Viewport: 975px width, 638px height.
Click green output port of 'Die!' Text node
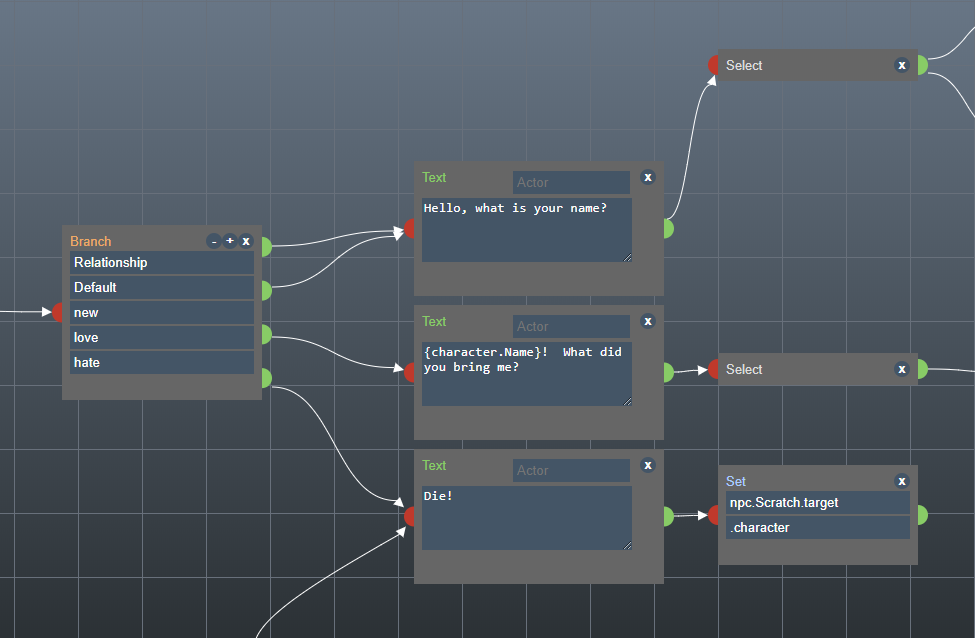pos(668,516)
